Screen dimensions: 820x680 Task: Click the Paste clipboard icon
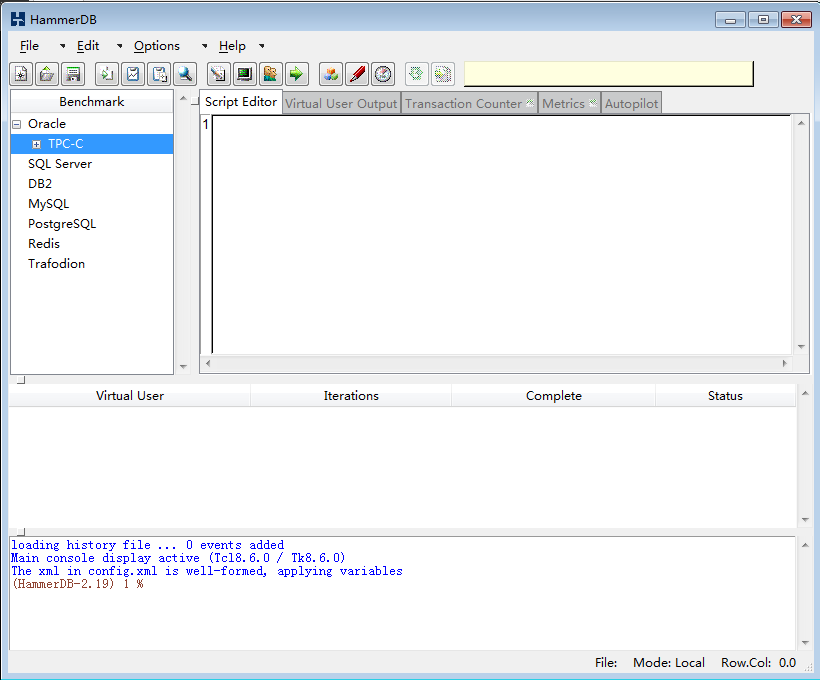tap(159, 74)
